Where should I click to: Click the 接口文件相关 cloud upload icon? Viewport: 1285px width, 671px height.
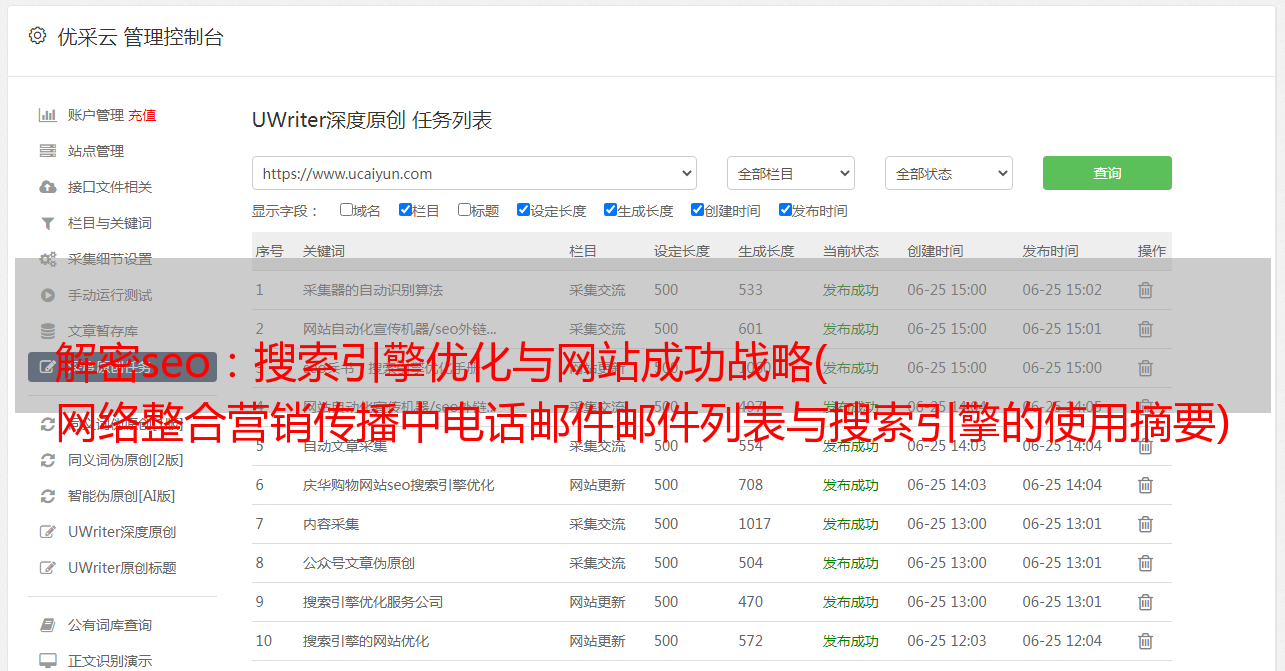pyautogui.click(x=47, y=187)
